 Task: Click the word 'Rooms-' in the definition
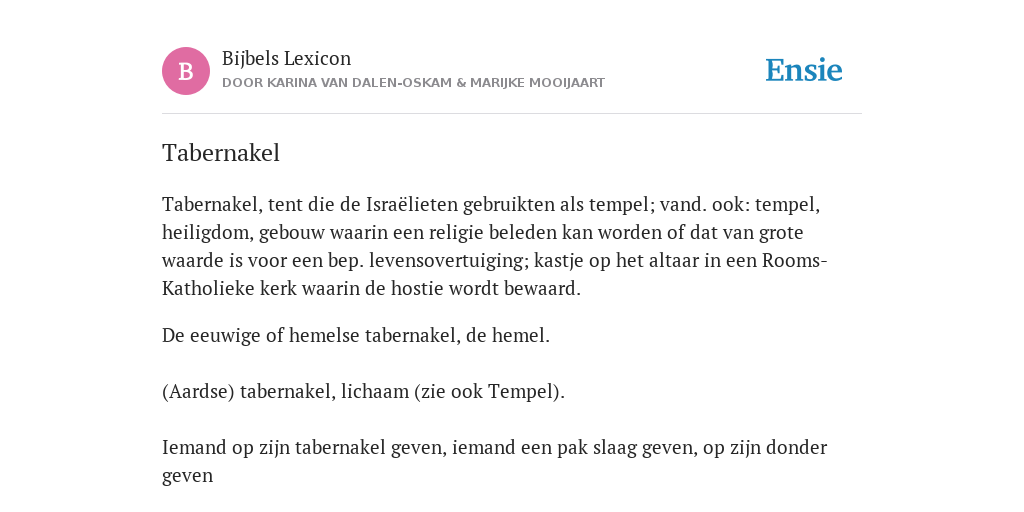click(795, 261)
